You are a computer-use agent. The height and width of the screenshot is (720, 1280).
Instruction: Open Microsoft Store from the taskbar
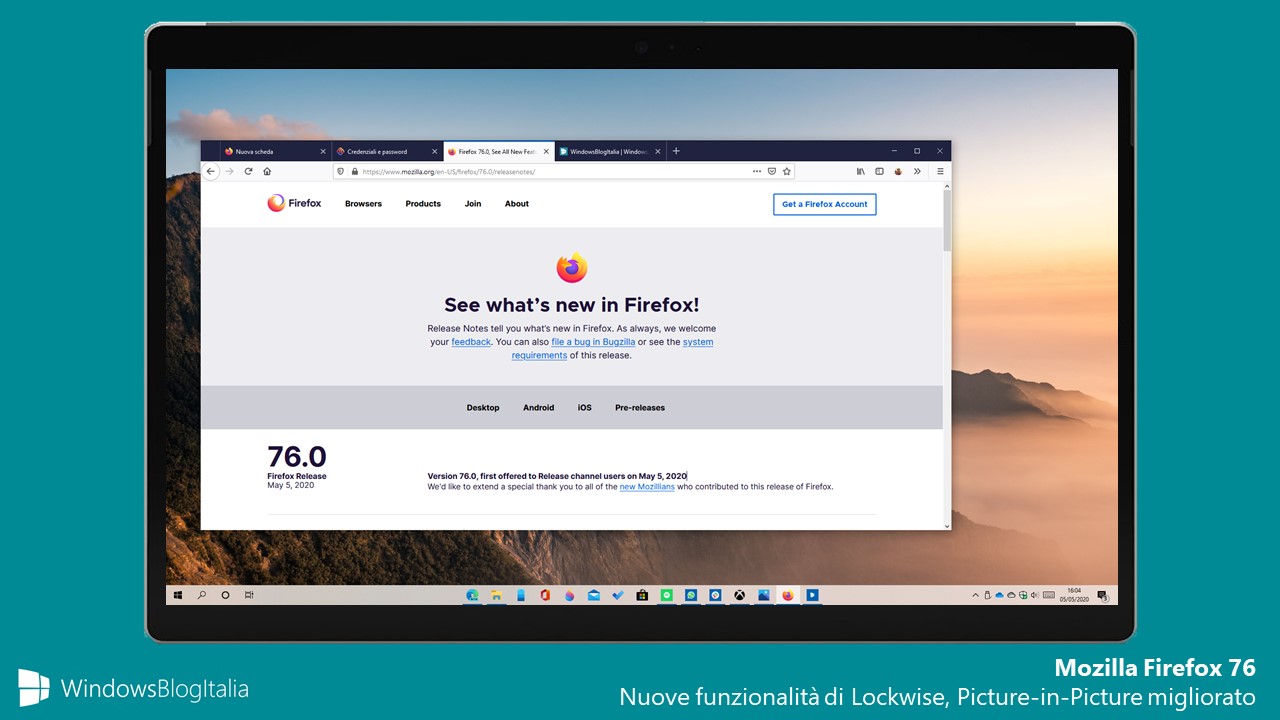coord(642,595)
